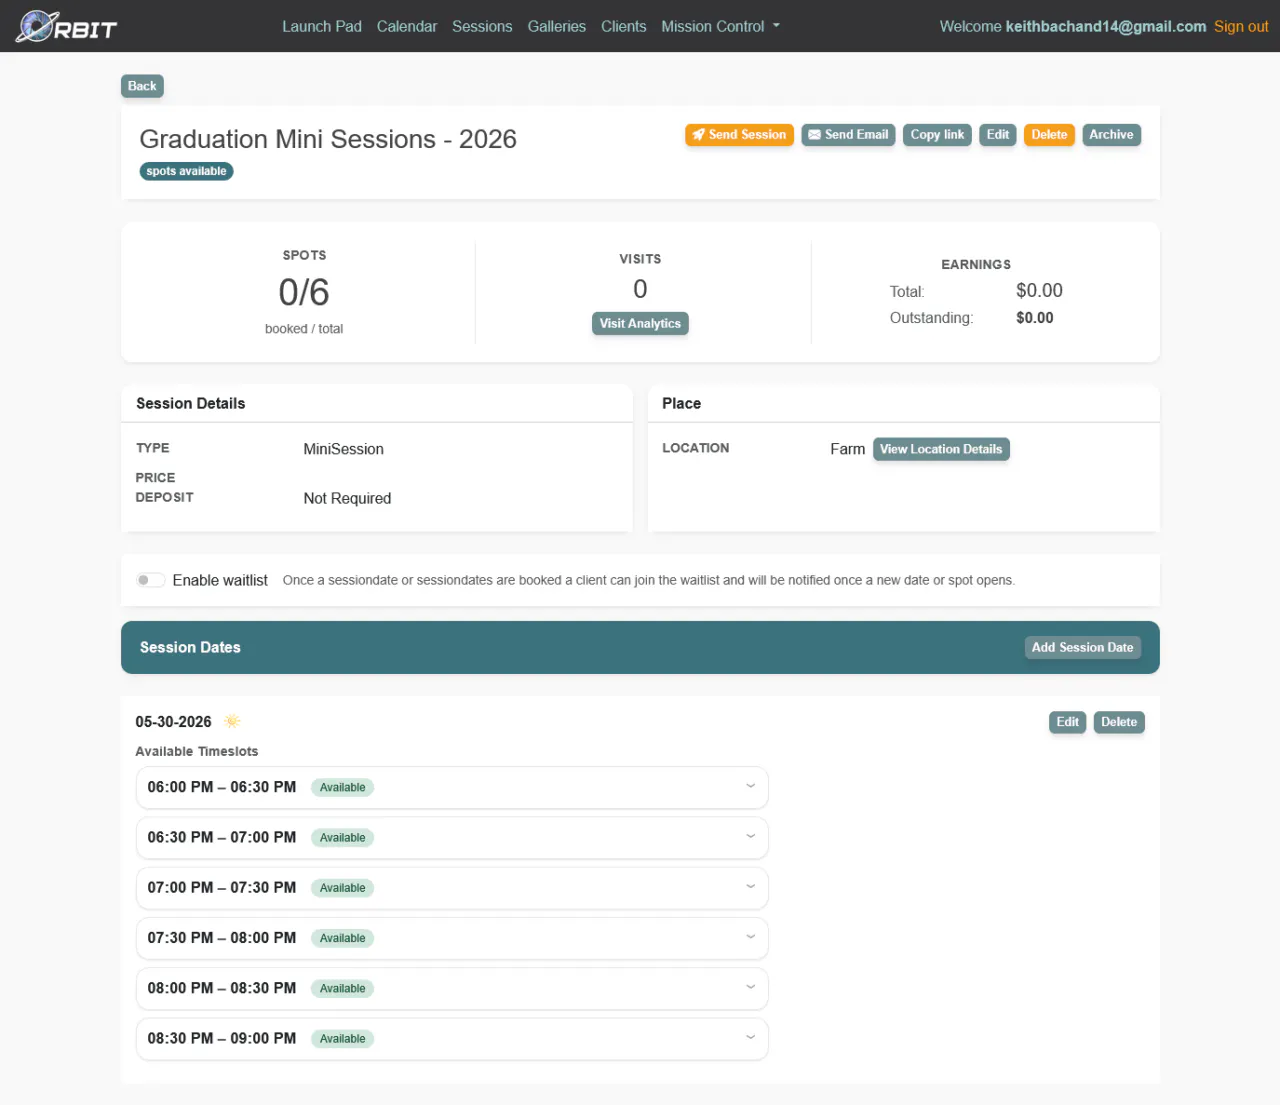
Task: Click the 'Not Required' deposit value
Action: (x=347, y=498)
